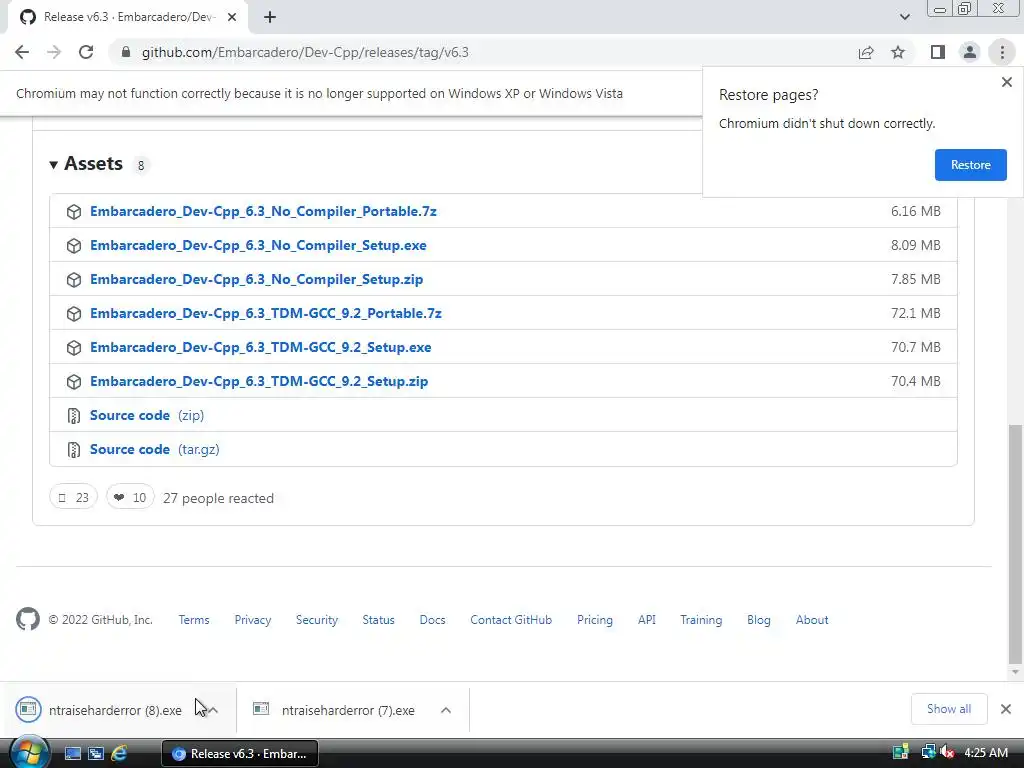Click the reaction button with 23
1024x768 pixels.
[x=73, y=498]
